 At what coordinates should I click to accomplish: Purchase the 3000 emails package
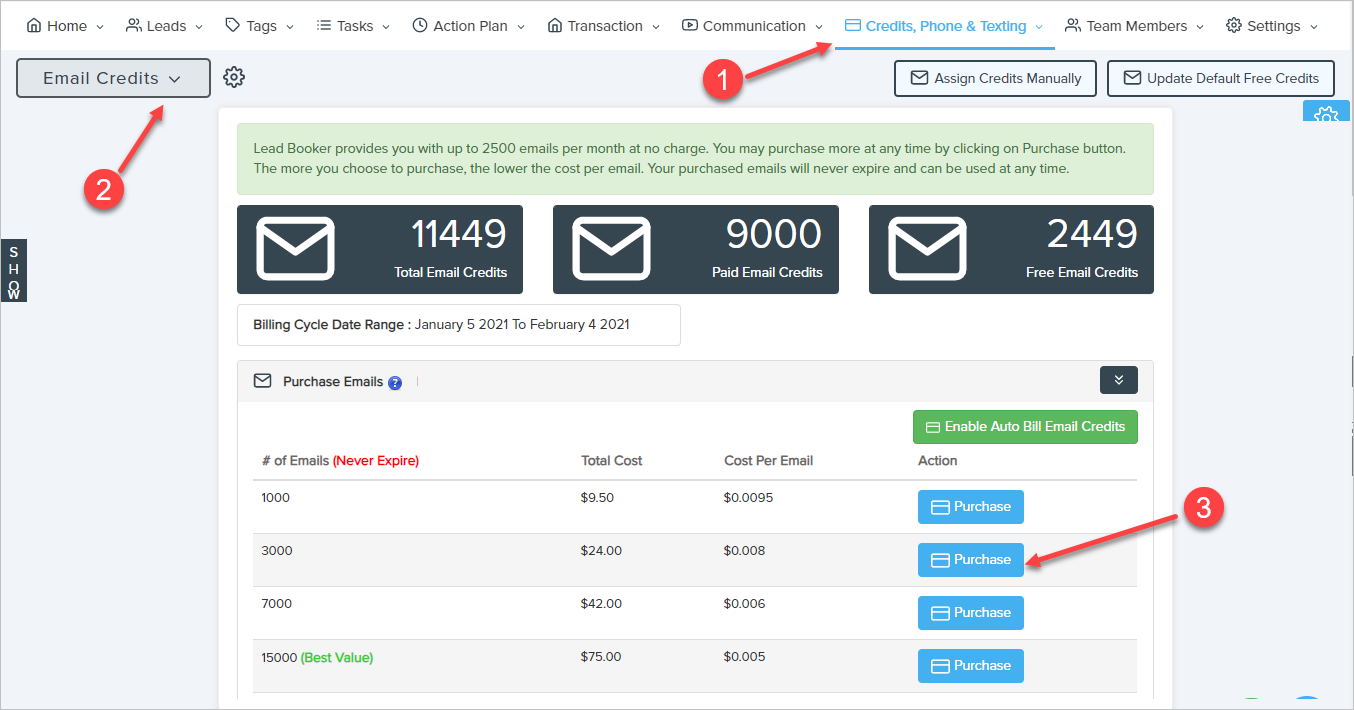pyautogui.click(x=970, y=560)
